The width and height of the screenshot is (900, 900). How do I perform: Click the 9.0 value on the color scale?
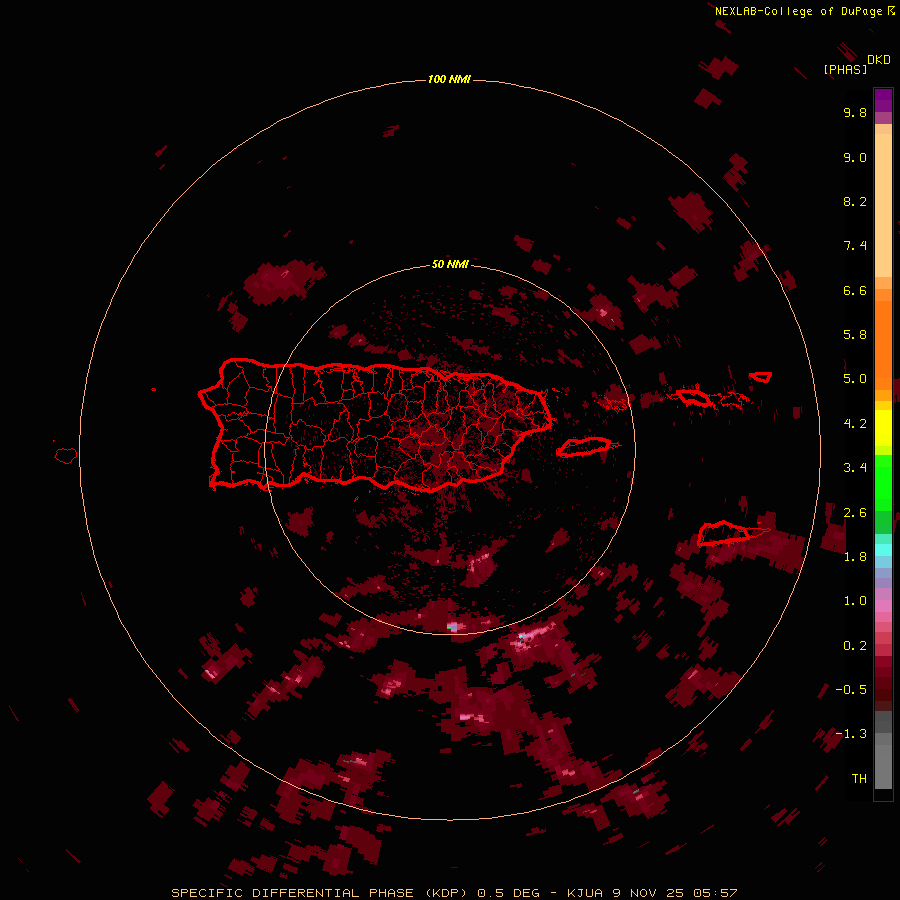[x=855, y=157]
